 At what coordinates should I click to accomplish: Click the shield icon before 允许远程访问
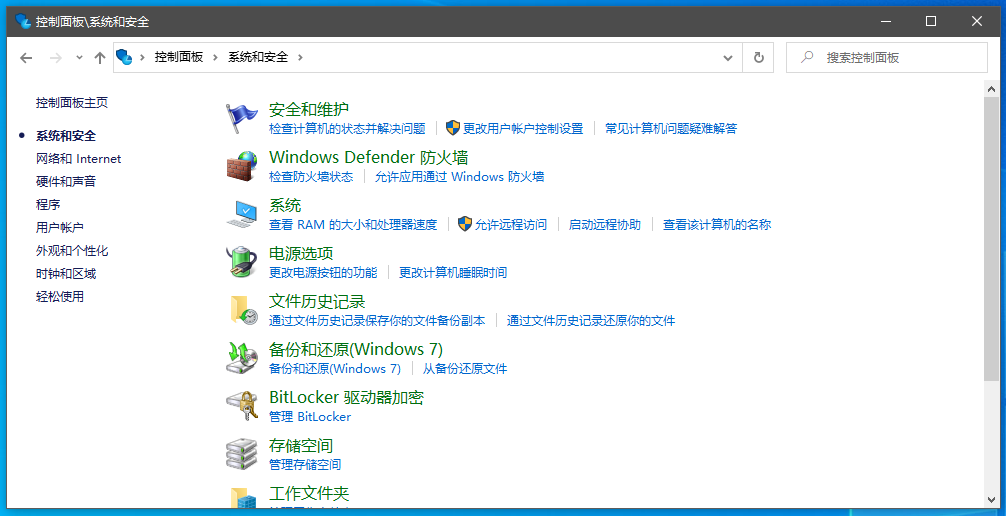point(465,224)
